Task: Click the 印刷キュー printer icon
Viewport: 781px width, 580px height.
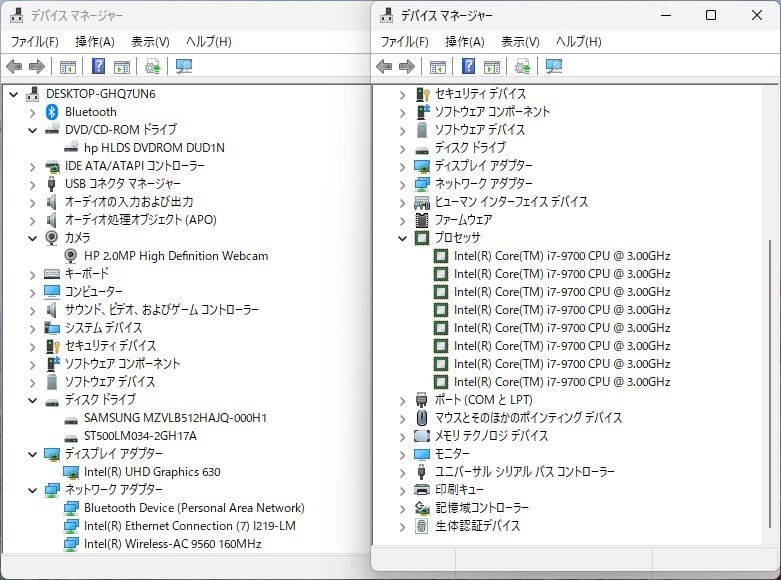Action: click(422, 490)
